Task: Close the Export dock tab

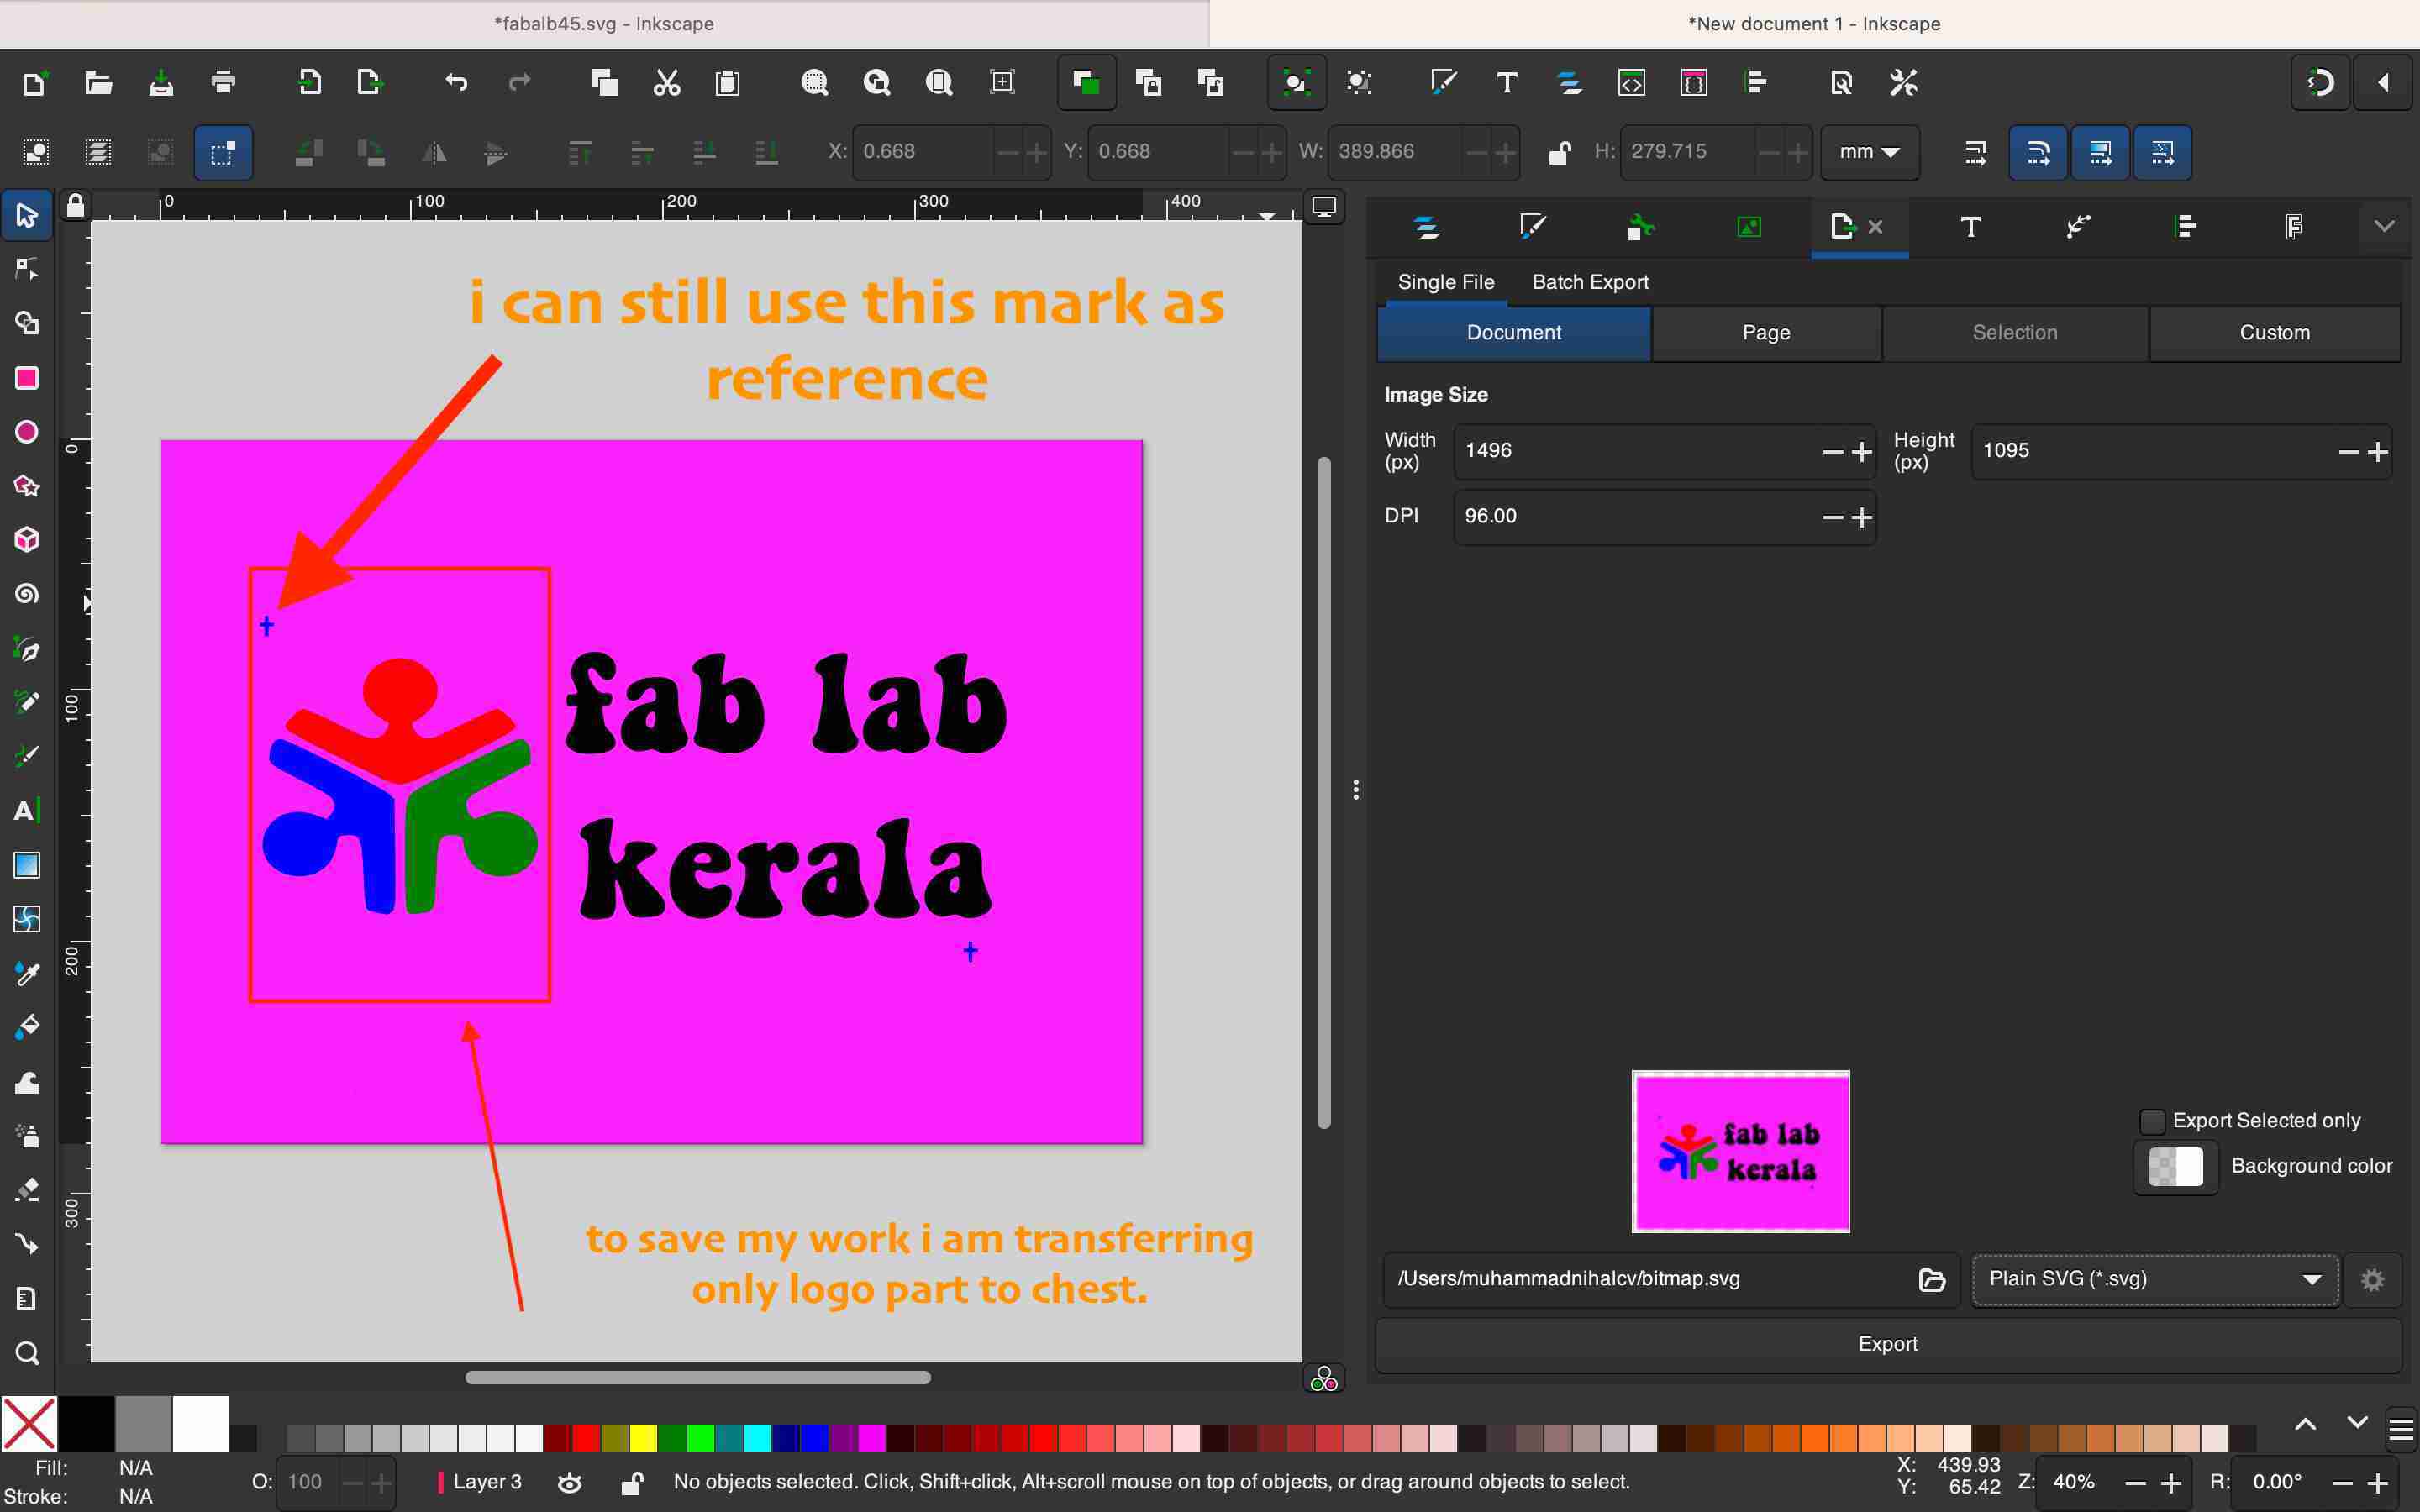Action: pyautogui.click(x=1875, y=227)
